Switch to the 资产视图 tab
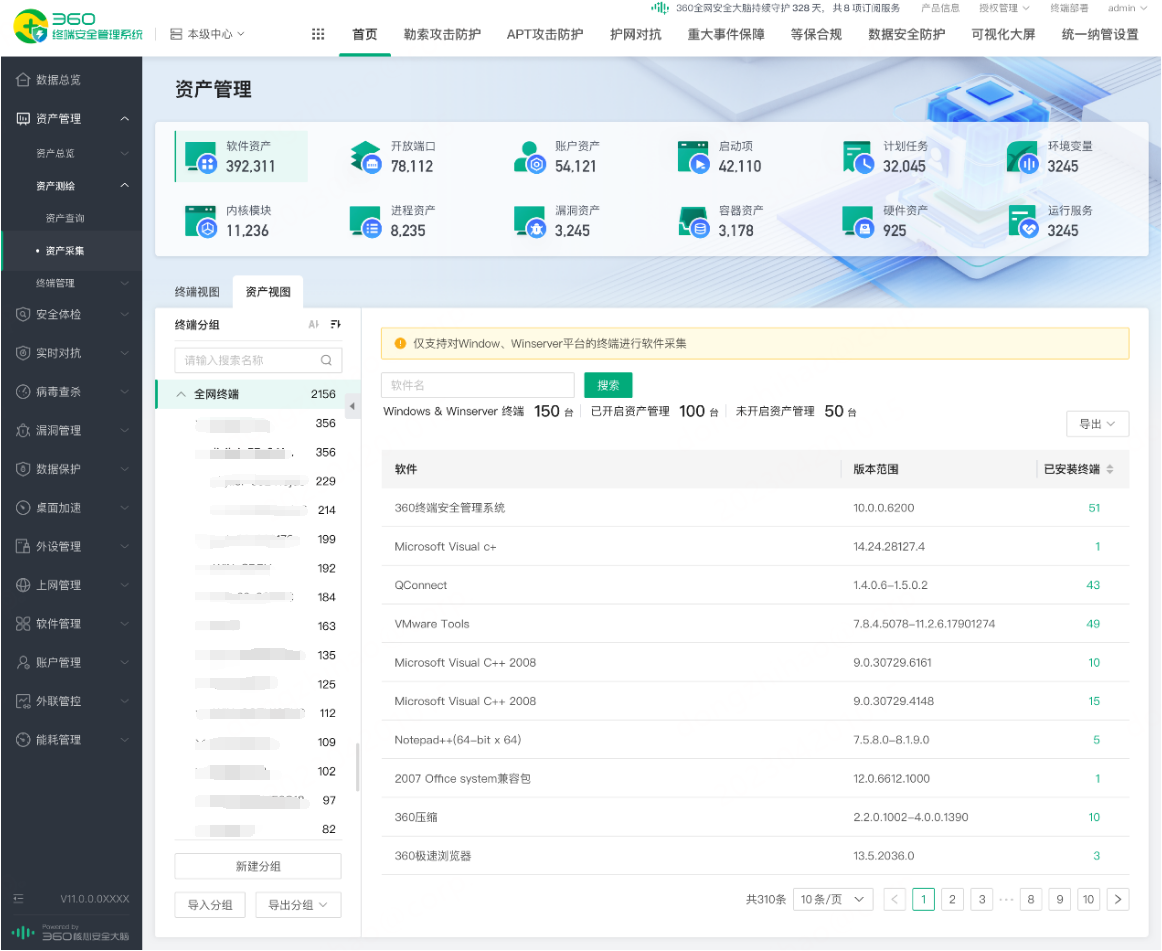Screen dimensions: 1162x951 click(x=268, y=292)
